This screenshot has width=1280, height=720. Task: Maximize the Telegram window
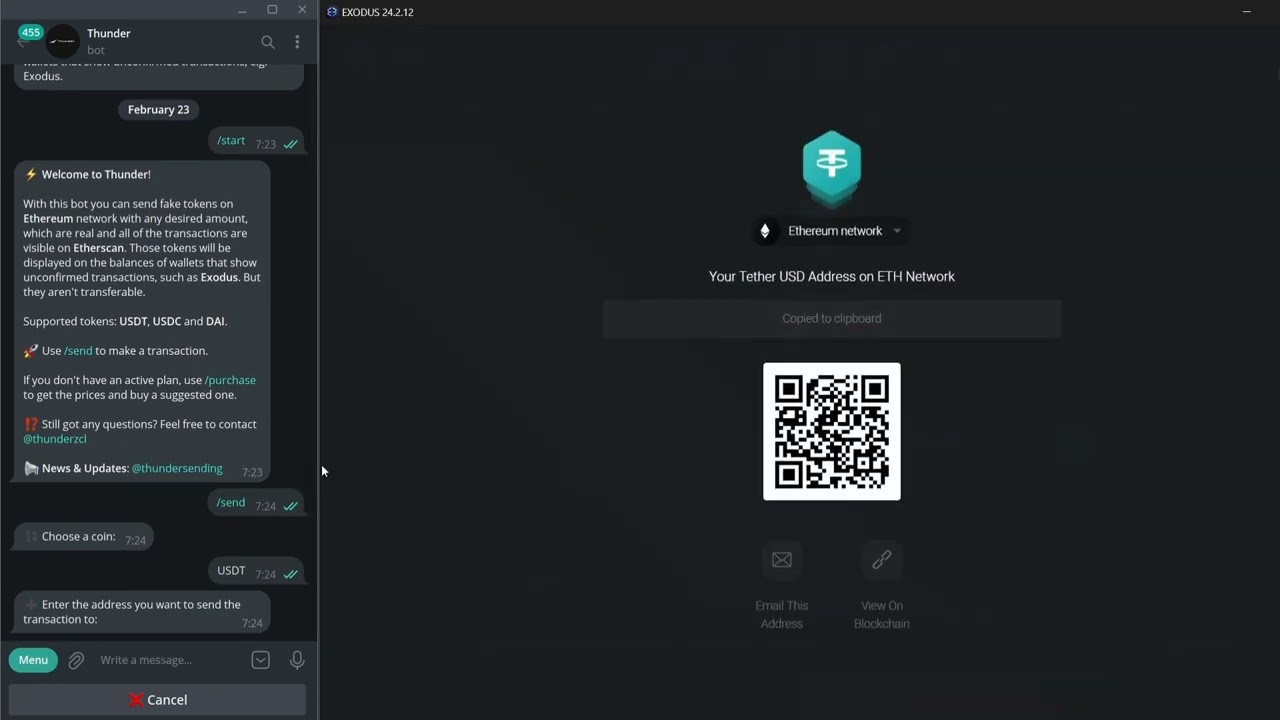pos(272,10)
